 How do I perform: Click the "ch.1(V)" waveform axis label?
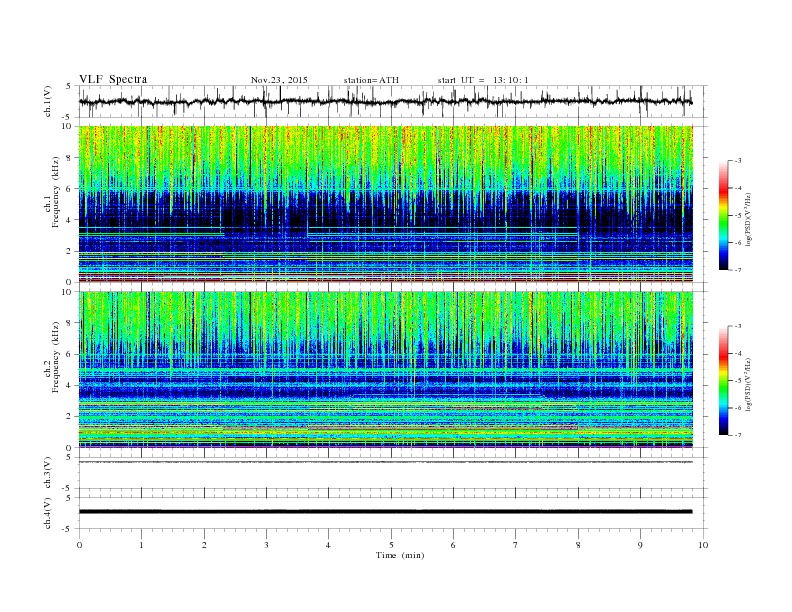pos(48,101)
